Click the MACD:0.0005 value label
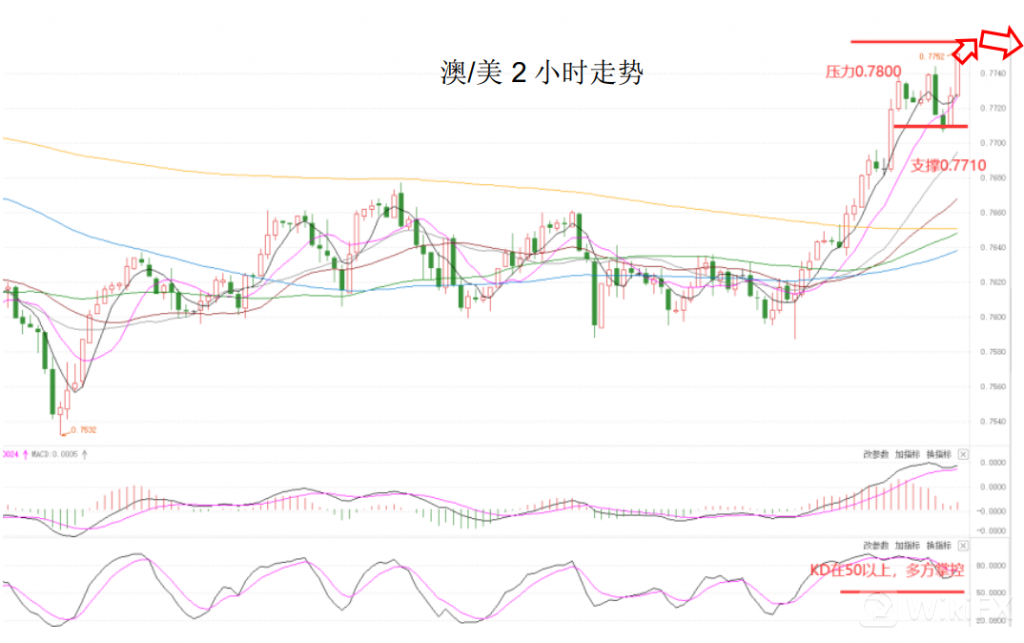Viewport: 1024px width, 643px height. click(x=54, y=454)
